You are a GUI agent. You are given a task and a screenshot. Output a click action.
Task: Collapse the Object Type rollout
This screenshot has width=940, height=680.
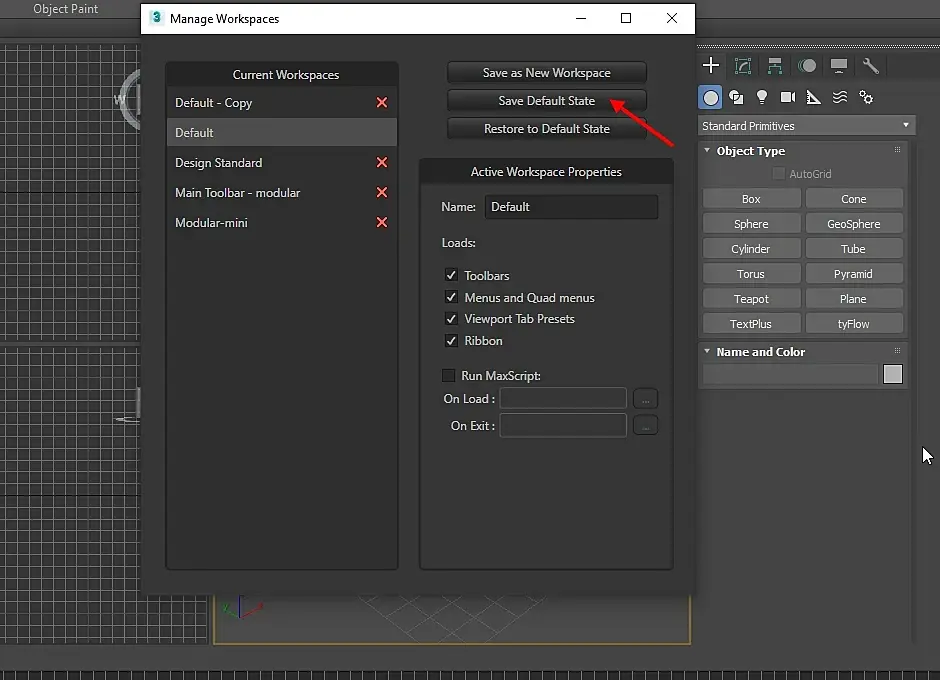[750, 151]
